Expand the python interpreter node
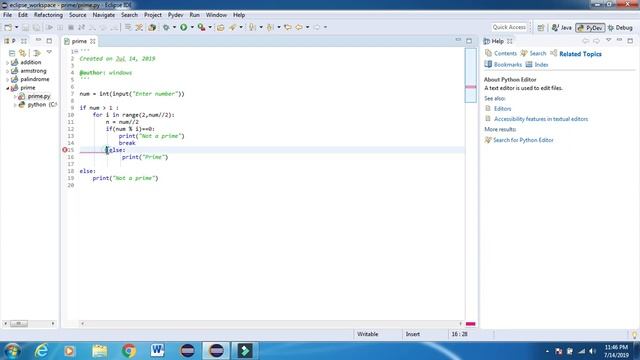This screenshot has width=640, height=360. point(15,105)
